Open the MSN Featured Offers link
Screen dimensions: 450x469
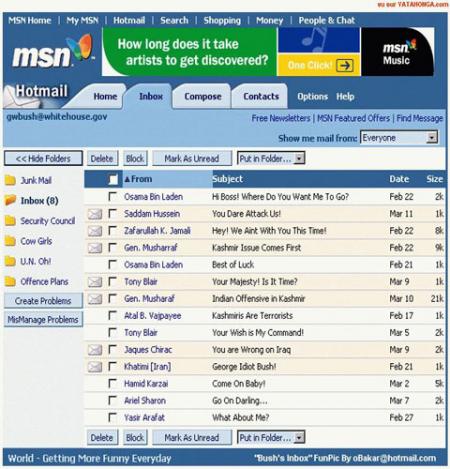tap(353, 118)
